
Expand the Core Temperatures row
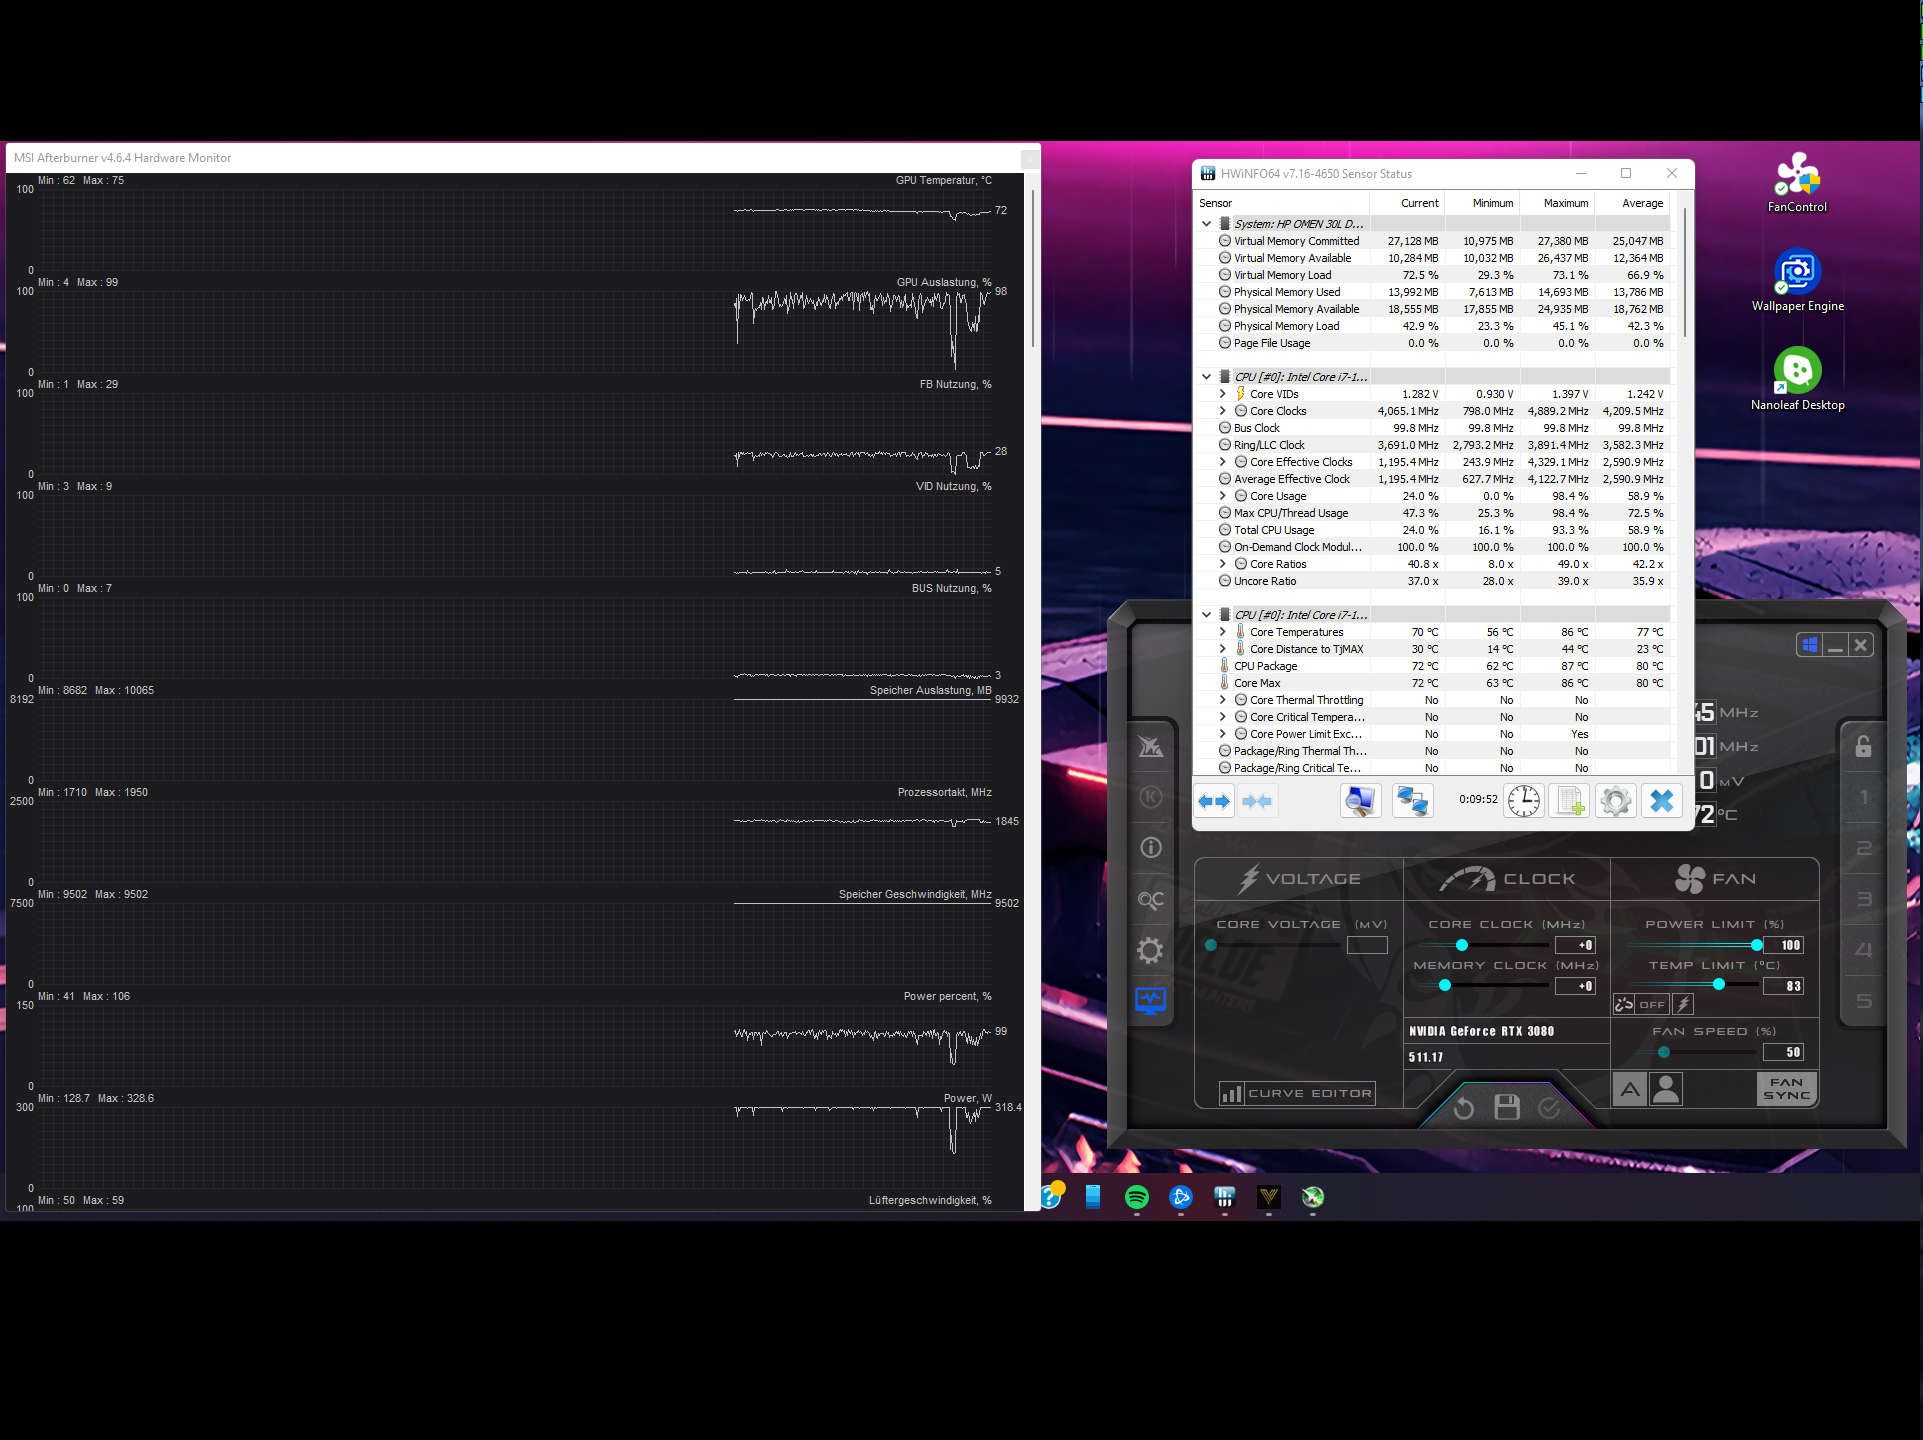coord(1222,632)
